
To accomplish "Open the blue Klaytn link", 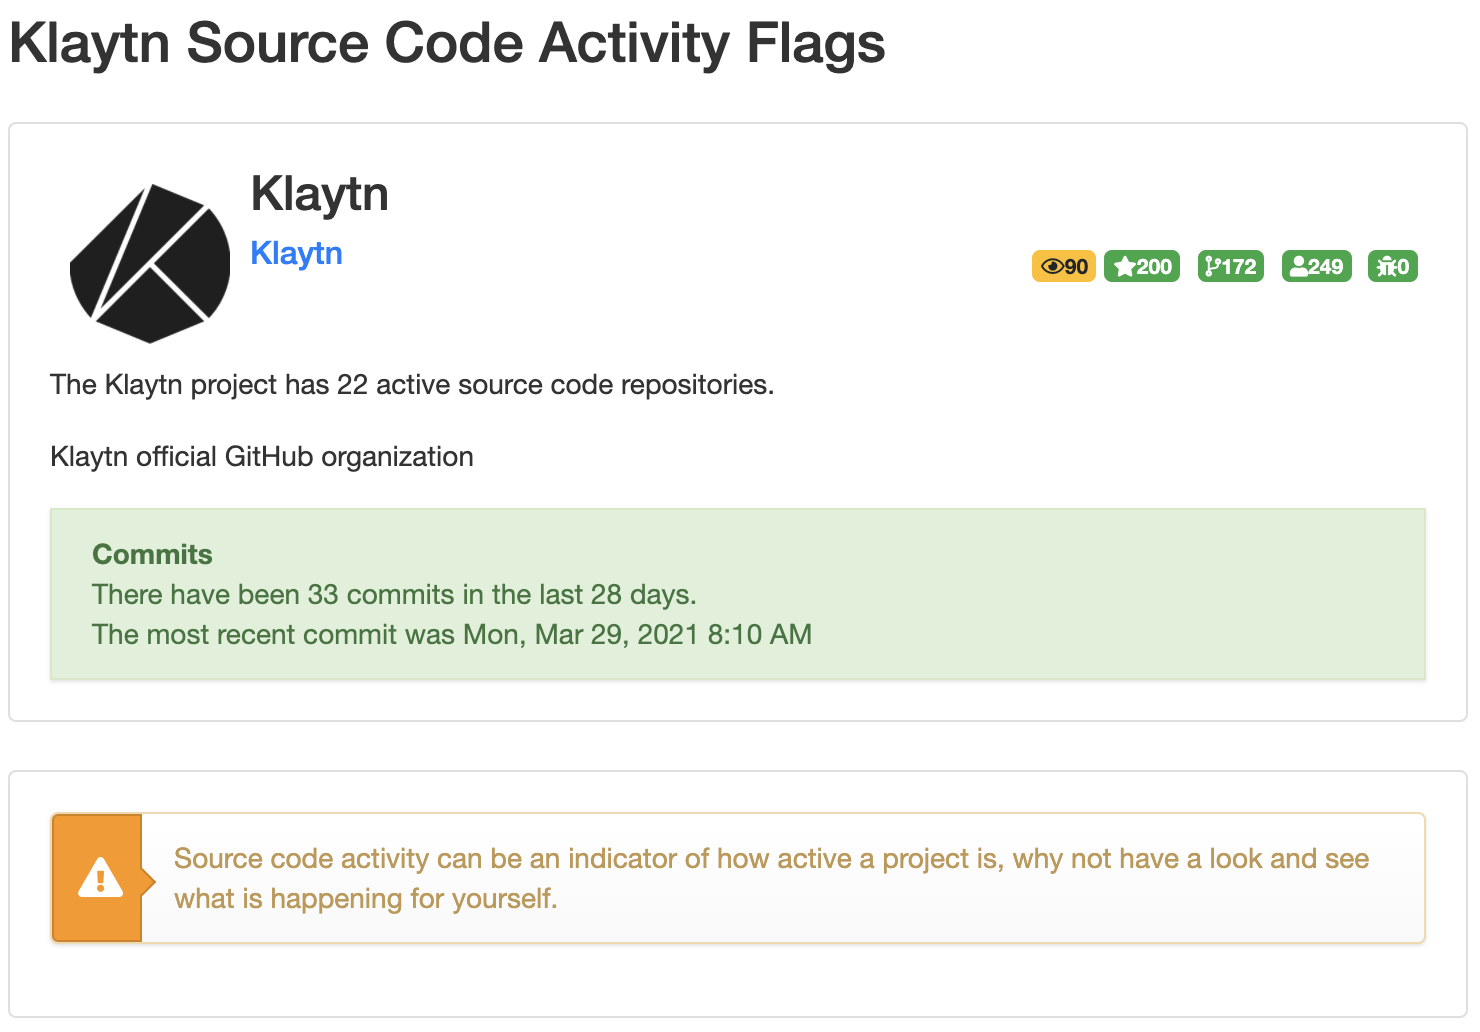I will pyautogui.click(x=296, y=253).
